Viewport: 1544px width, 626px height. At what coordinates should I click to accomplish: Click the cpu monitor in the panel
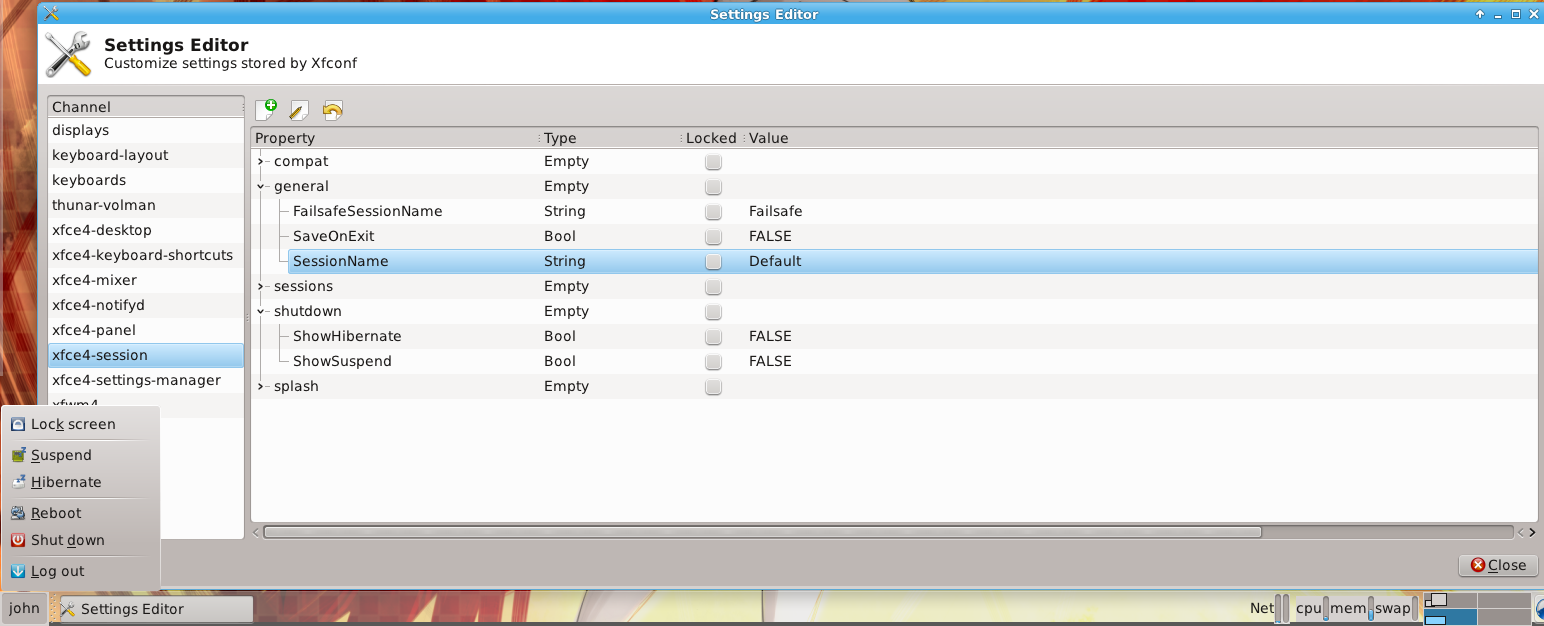pyautogui.click(x=1310, y=608)
